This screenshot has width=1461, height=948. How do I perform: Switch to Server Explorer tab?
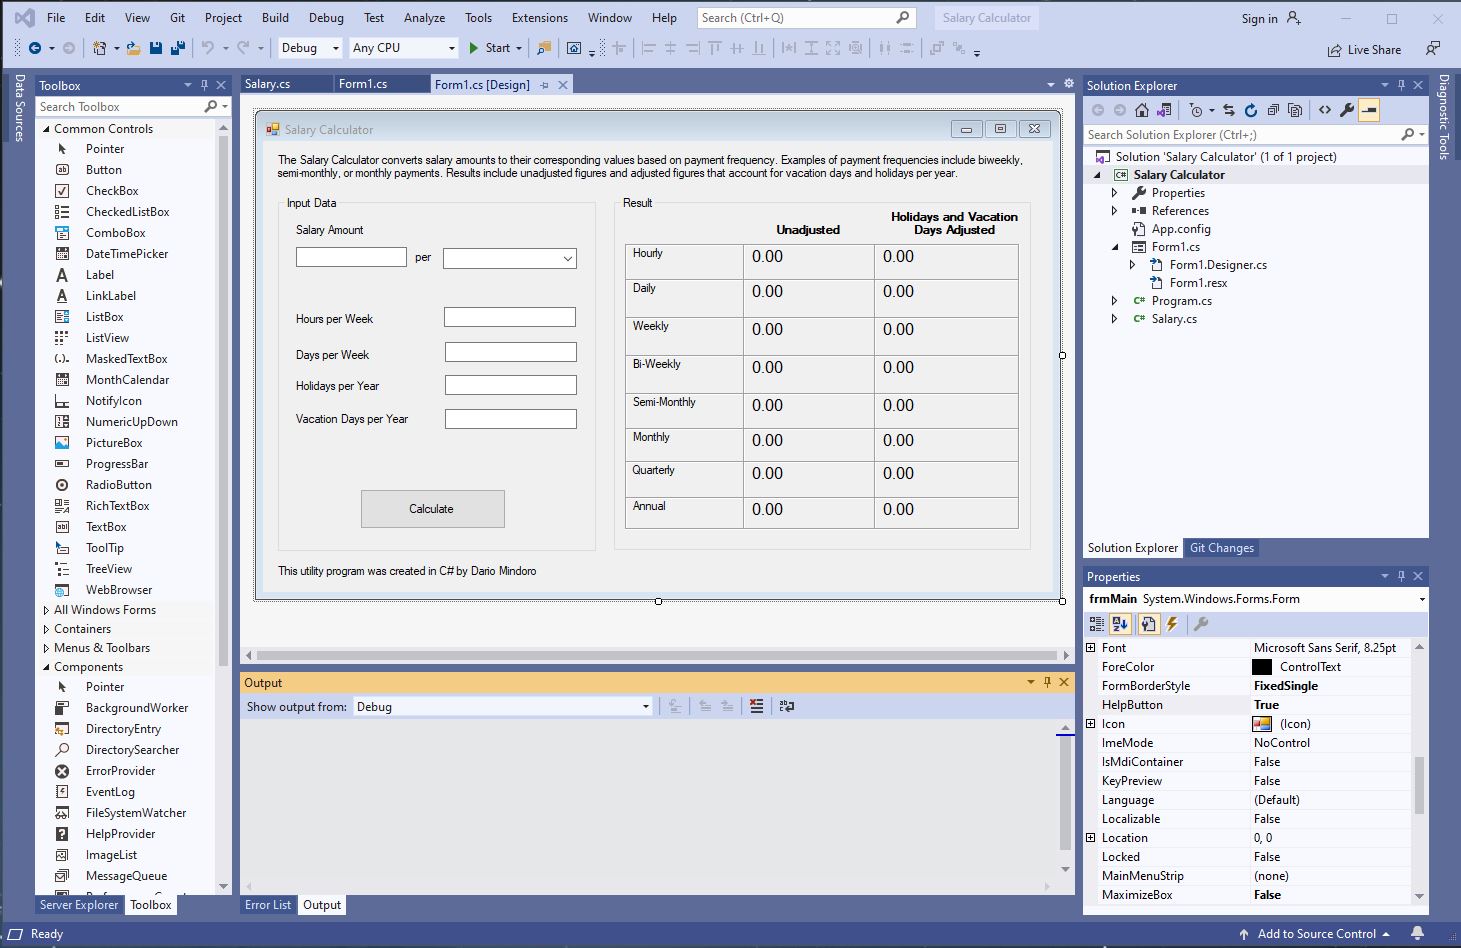[x=79, y=905]
